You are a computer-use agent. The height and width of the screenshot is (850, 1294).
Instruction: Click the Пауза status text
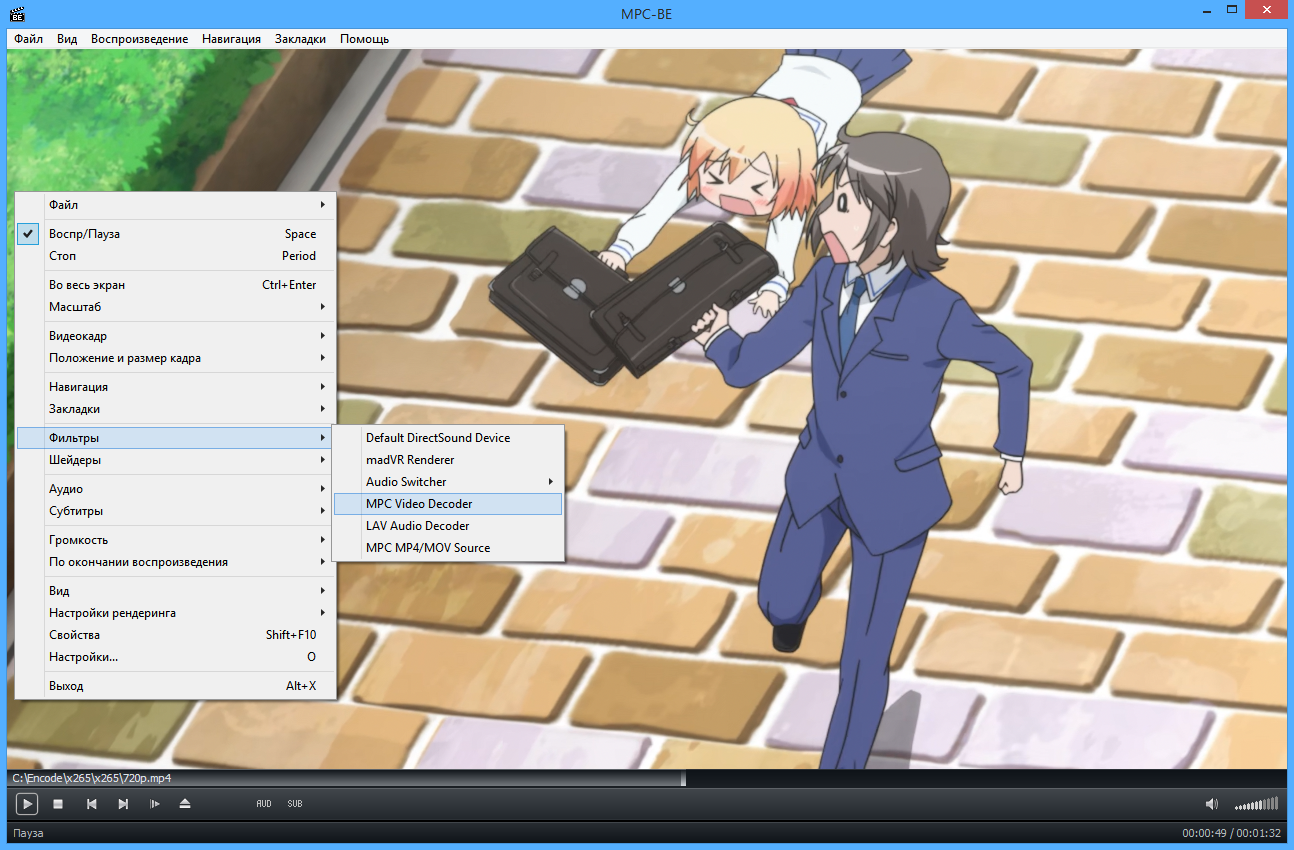pyautogui.click(x=28, y=833)
